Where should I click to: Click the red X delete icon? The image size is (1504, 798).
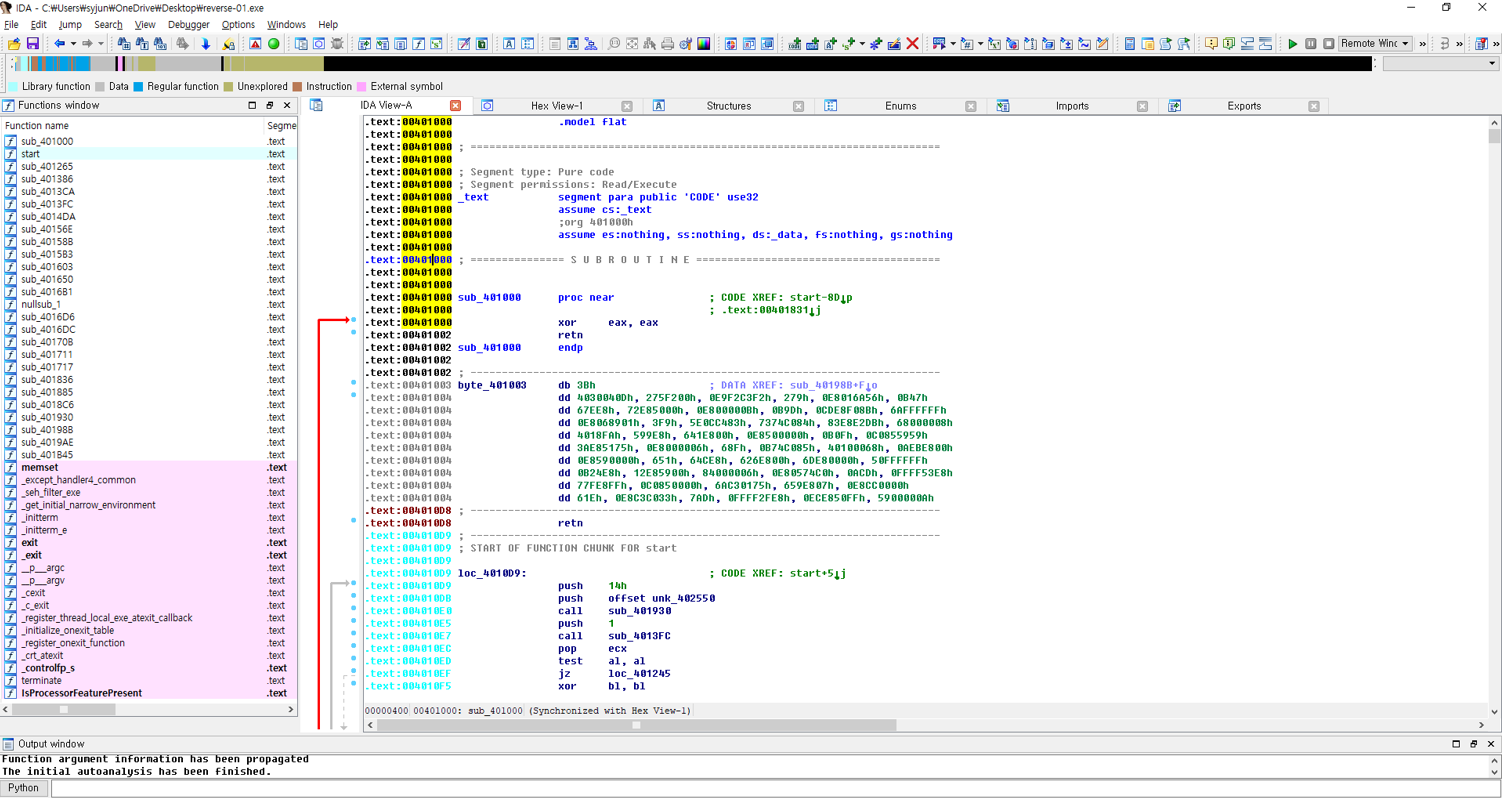(912, 44)
